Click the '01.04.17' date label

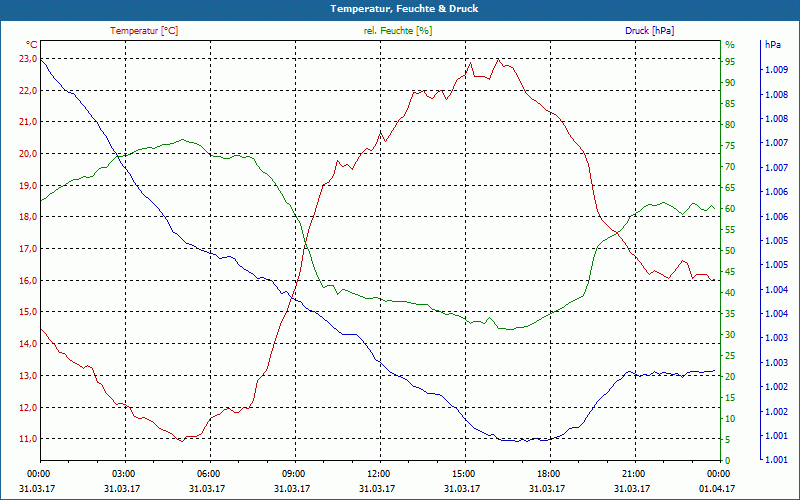pos(717,488)
